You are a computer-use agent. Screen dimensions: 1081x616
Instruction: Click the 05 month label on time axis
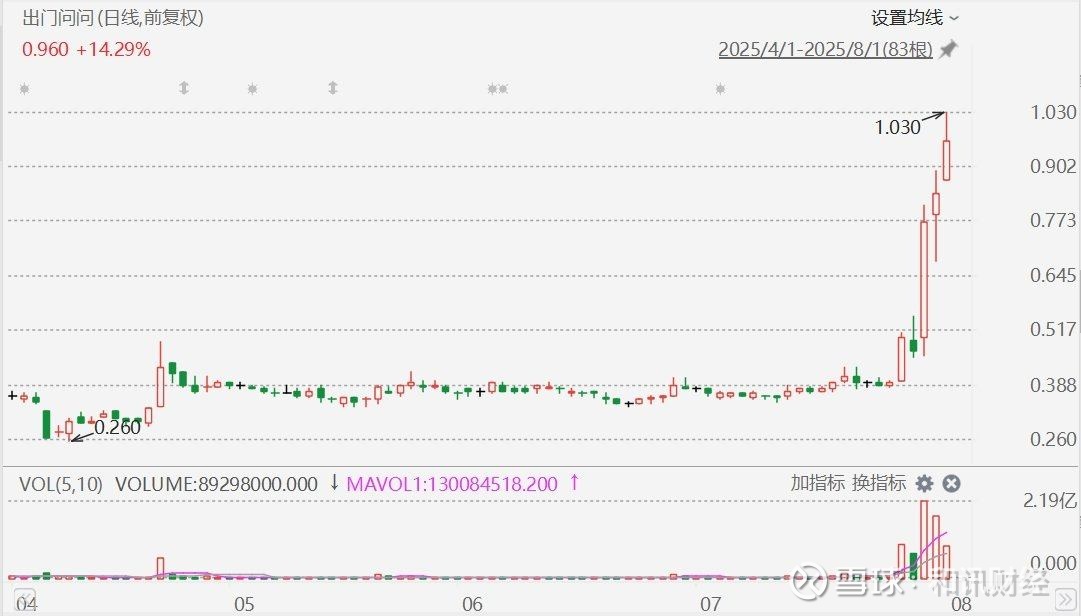(x=244, y=604)
